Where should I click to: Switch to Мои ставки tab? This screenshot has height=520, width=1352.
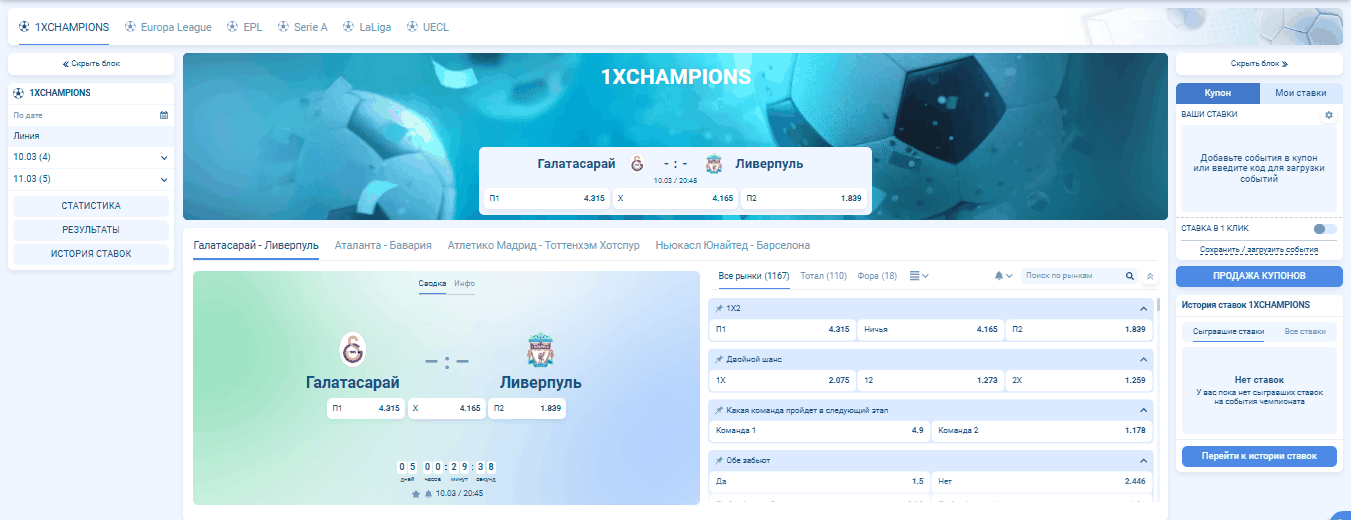click(1301, 92)
